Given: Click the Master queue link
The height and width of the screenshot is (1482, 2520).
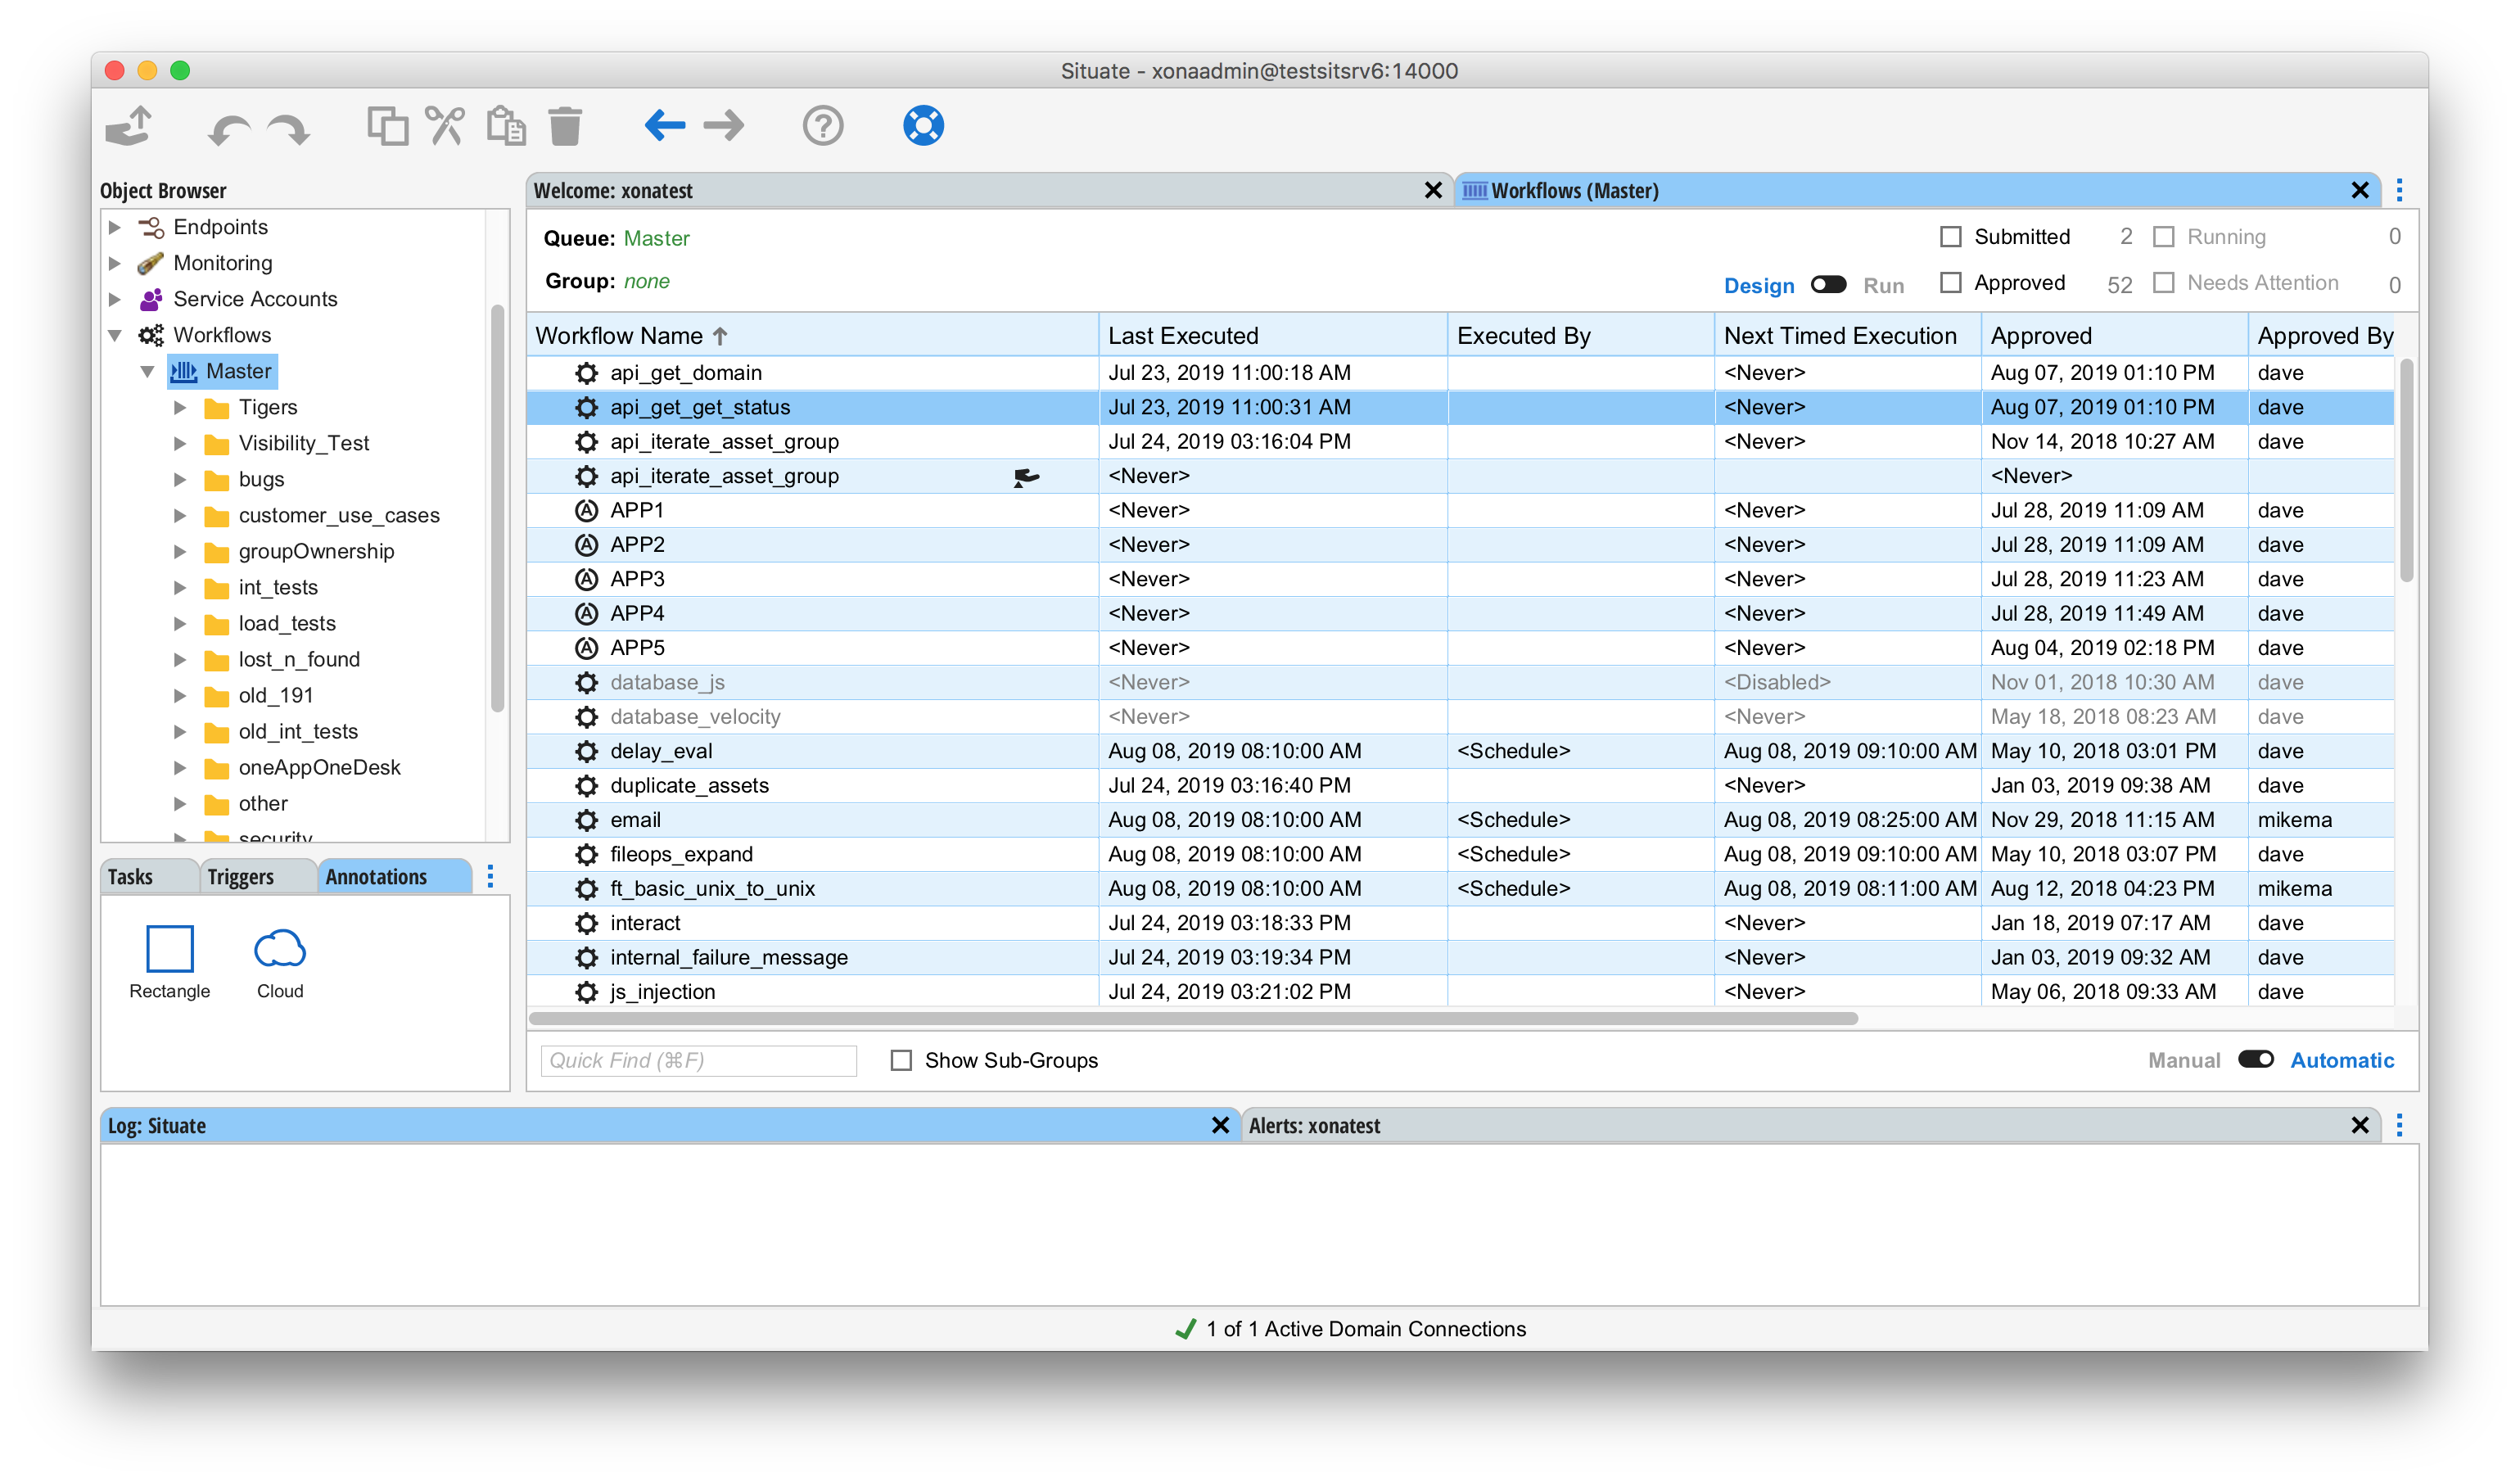Looking at the screenshot, I should 656,238.
